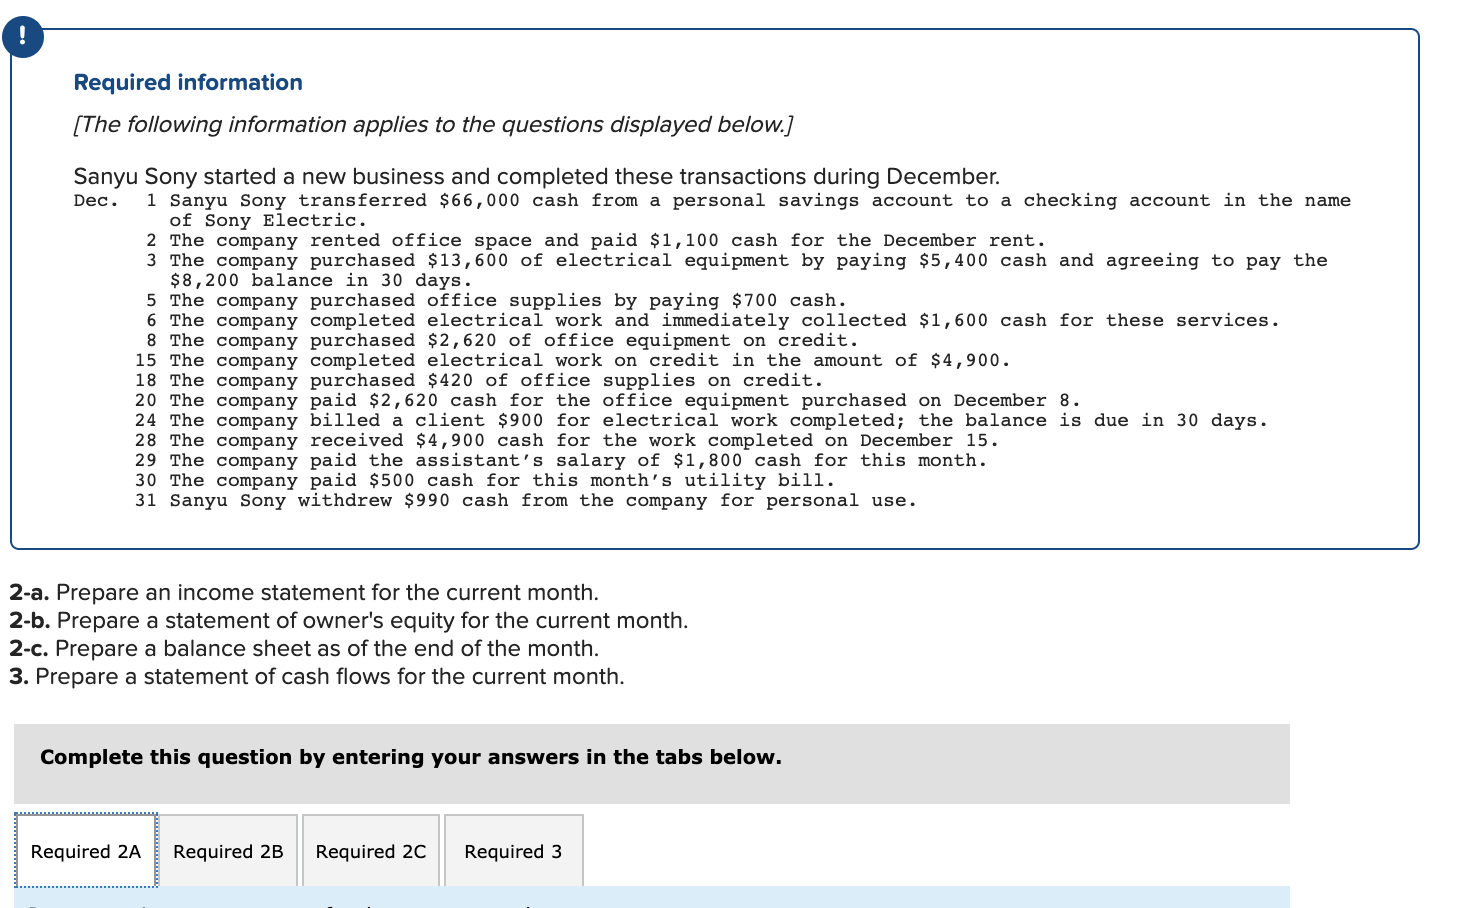The width and height of the screenshot is (1468, 908).
Task: Click the blue exclamation alert icon
Action: pos(22,37)
